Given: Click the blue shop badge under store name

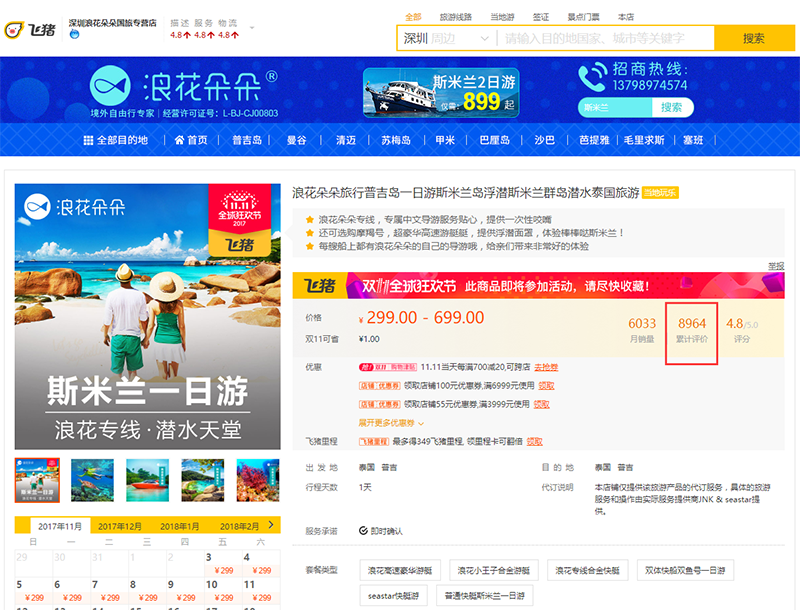Looking at the screenshot, I should pyautogui.click(x=74, y=34).
